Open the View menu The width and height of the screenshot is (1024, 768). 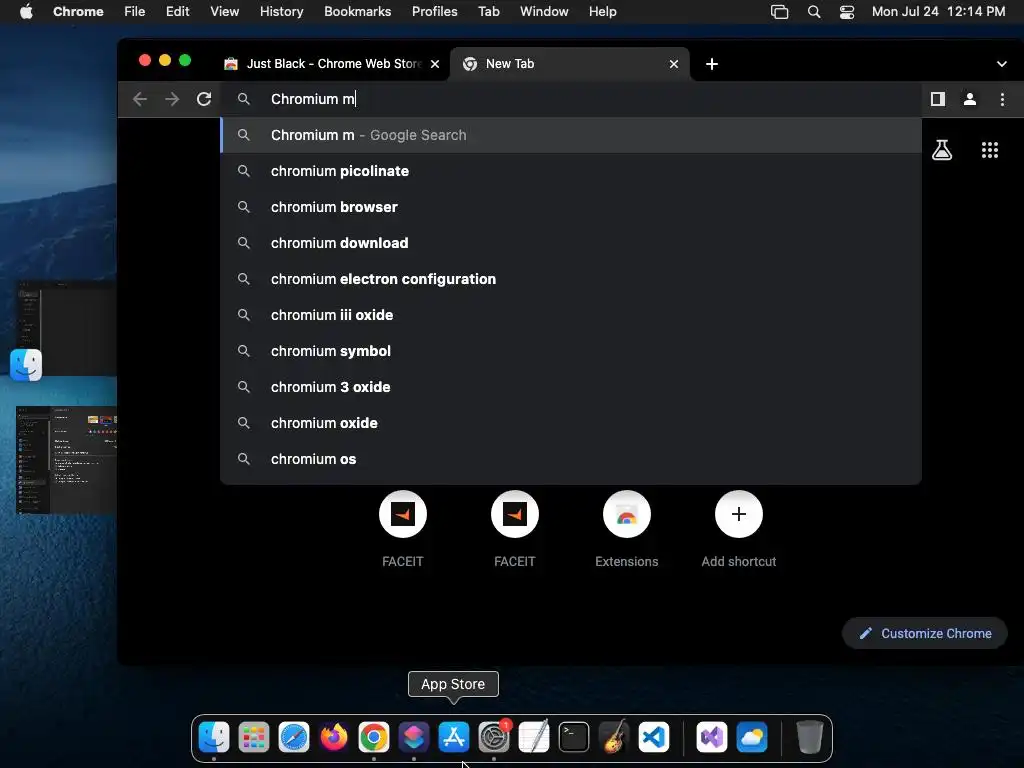(x=225, y=12)
